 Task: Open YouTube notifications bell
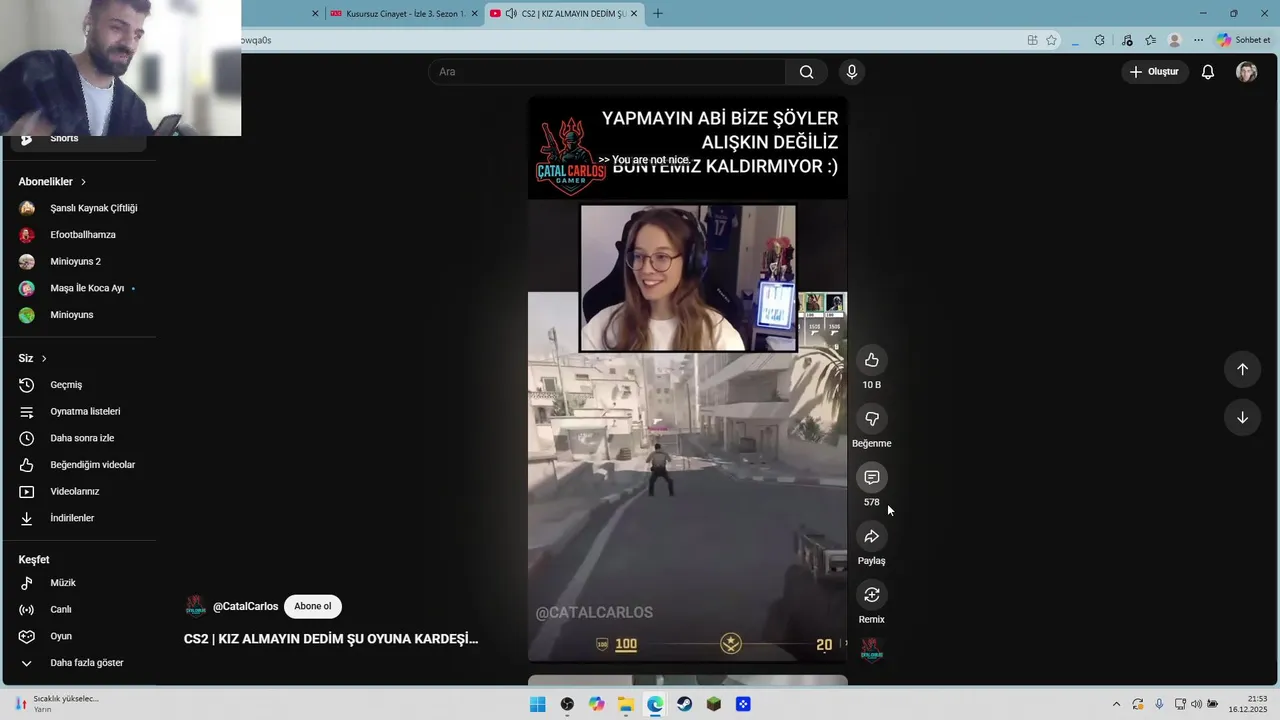1208,72
